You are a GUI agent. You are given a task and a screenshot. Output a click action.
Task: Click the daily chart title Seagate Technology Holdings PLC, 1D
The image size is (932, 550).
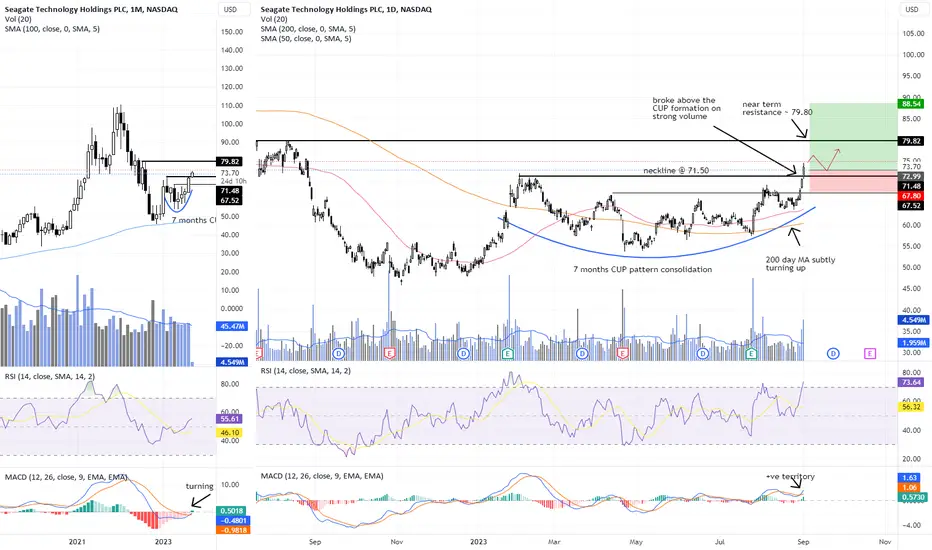pos(346,10)
